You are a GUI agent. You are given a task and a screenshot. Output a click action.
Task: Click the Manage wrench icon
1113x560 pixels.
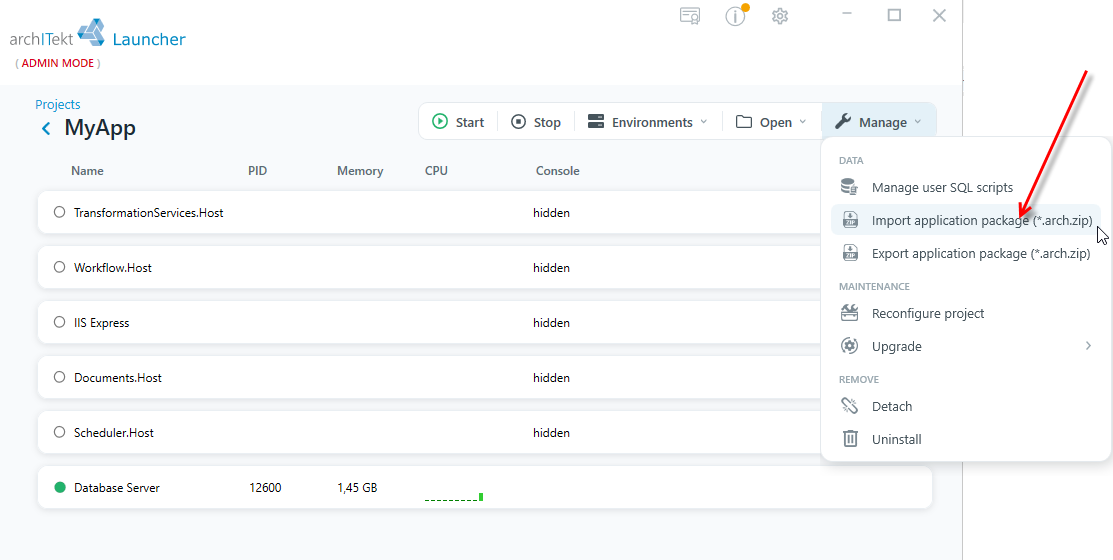point(843,122)
